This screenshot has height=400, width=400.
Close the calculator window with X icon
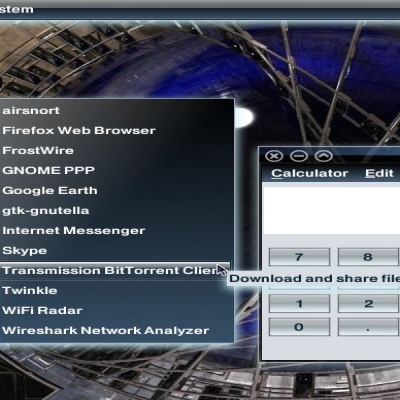coord(274,156)
